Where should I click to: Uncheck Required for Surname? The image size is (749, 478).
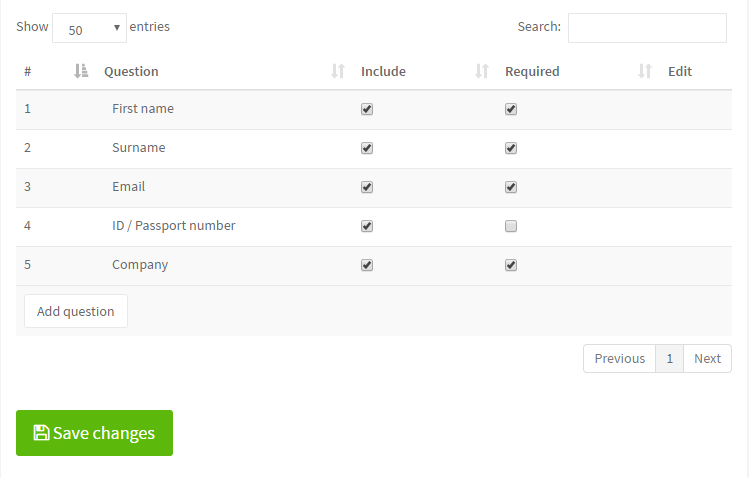click(x=511, y=148)
